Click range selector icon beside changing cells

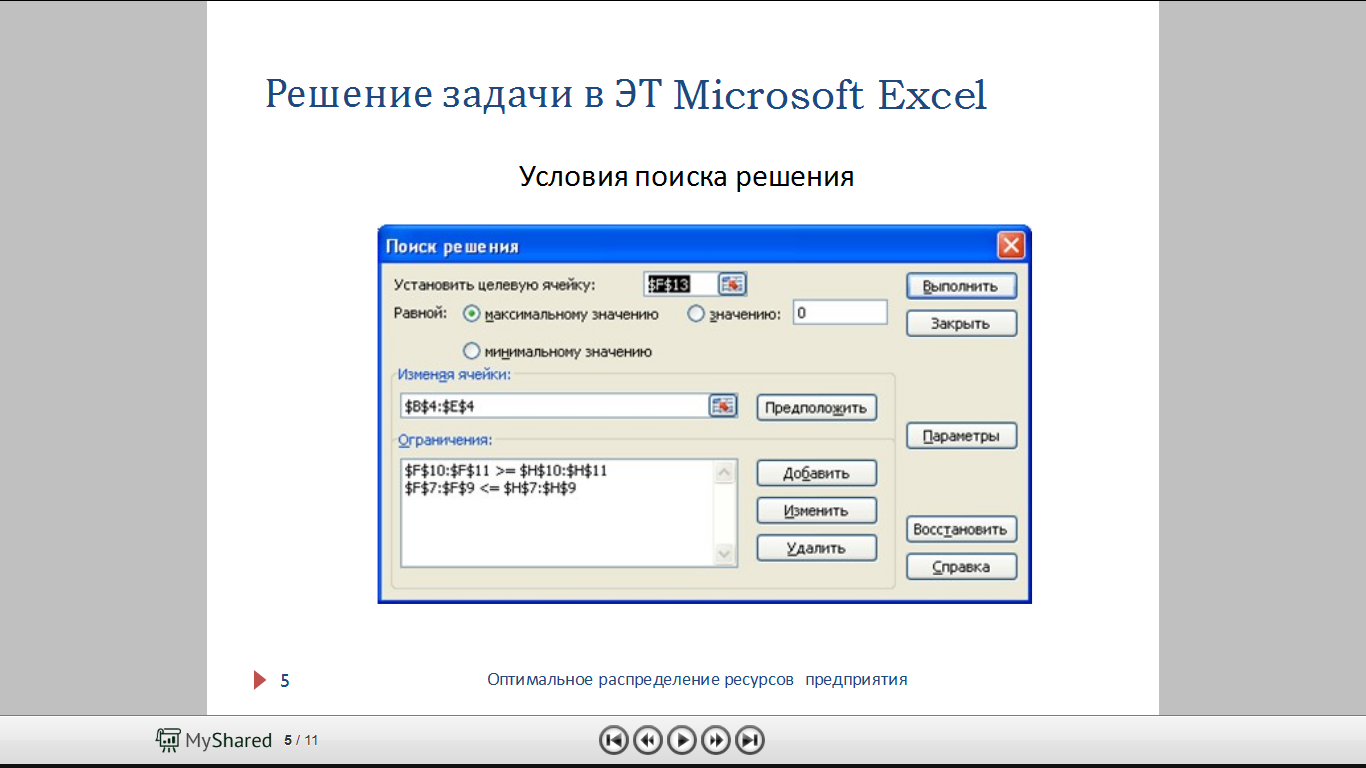(723, 406)
